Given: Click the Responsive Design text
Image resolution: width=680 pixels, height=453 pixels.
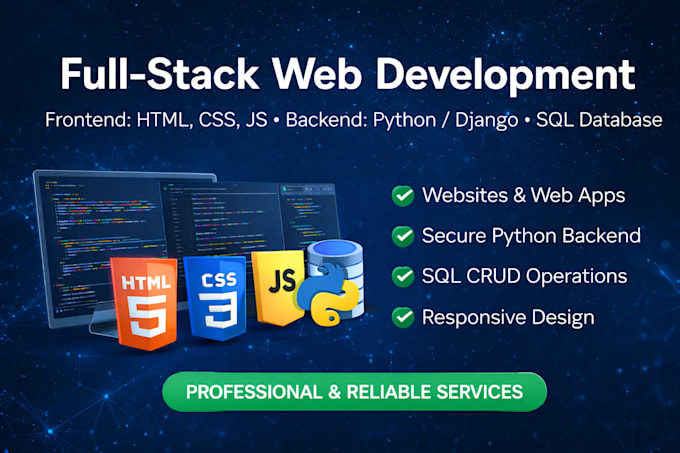Looking at the screenshot, I should pos(508,317).
